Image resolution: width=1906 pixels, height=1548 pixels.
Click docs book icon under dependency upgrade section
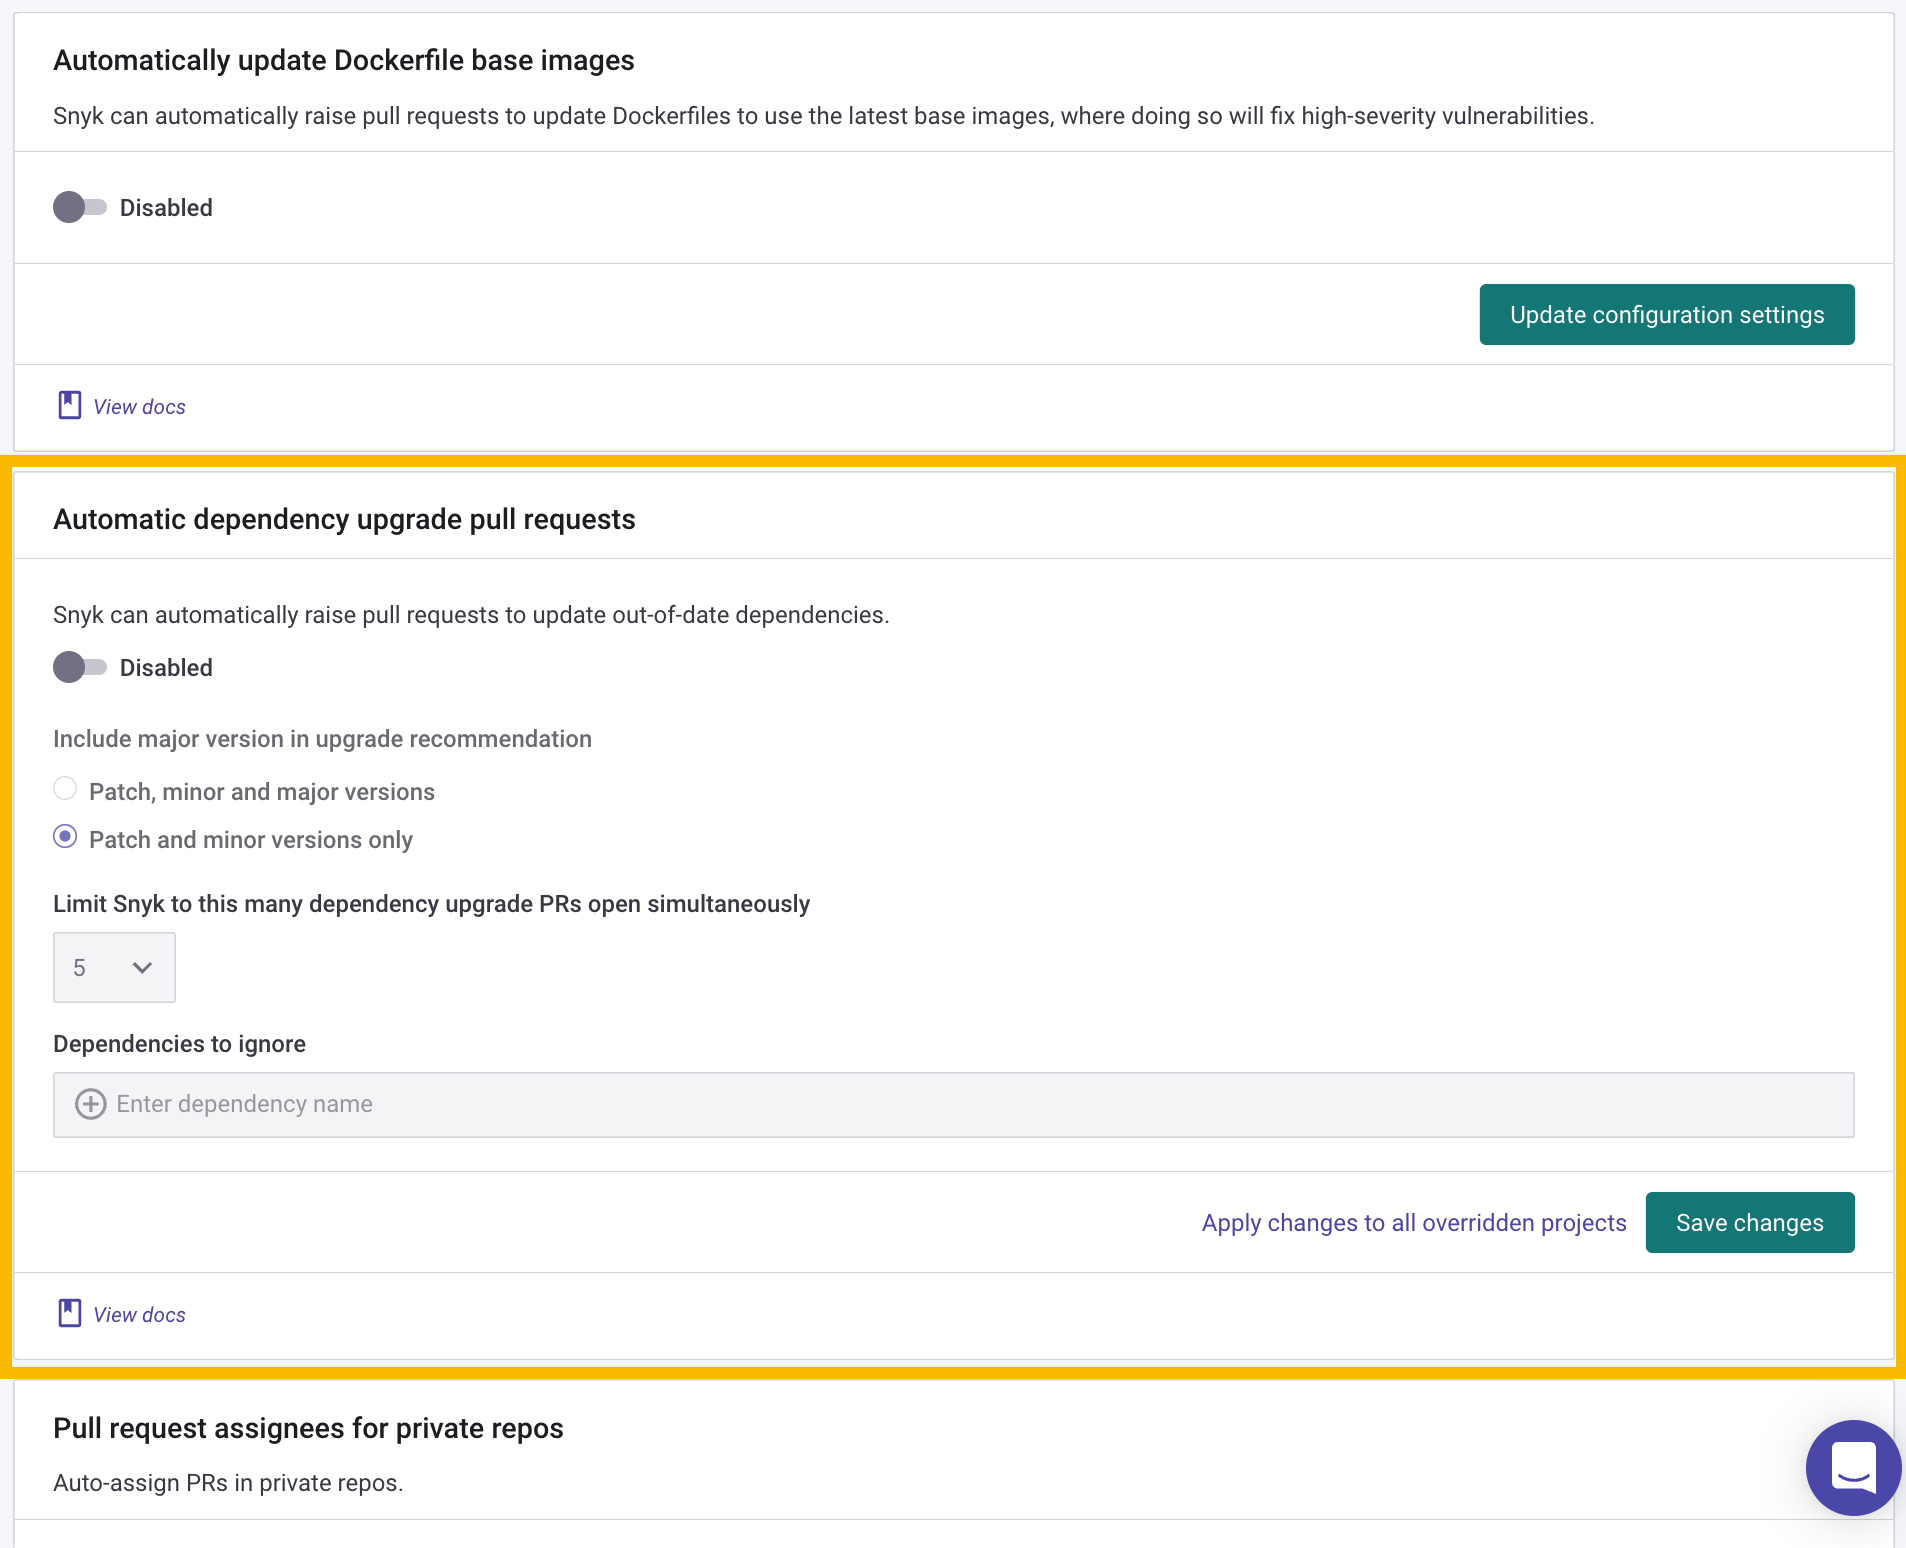pyautogui.click(x=70, y=1313)
